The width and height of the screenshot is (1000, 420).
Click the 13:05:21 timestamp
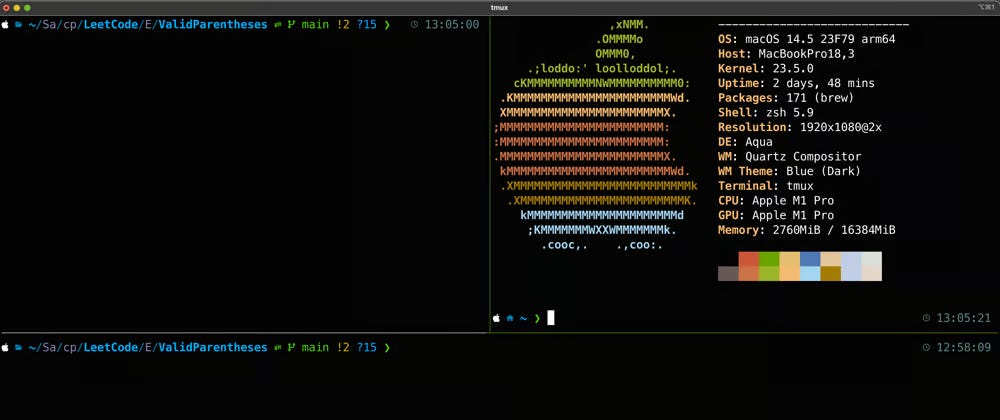coord(963,318)
